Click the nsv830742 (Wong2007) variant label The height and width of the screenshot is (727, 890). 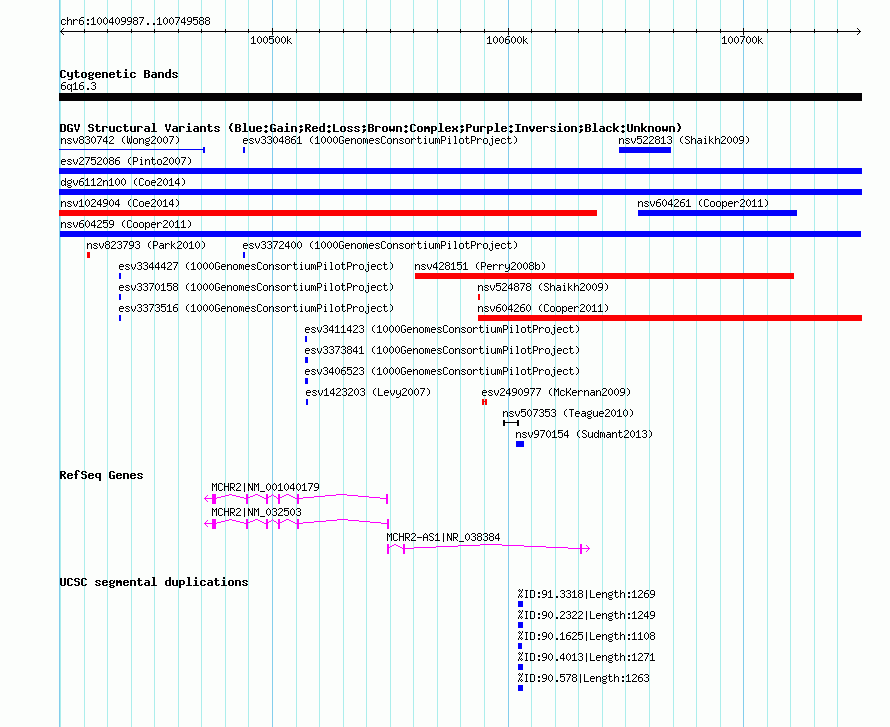pos(120,140)
